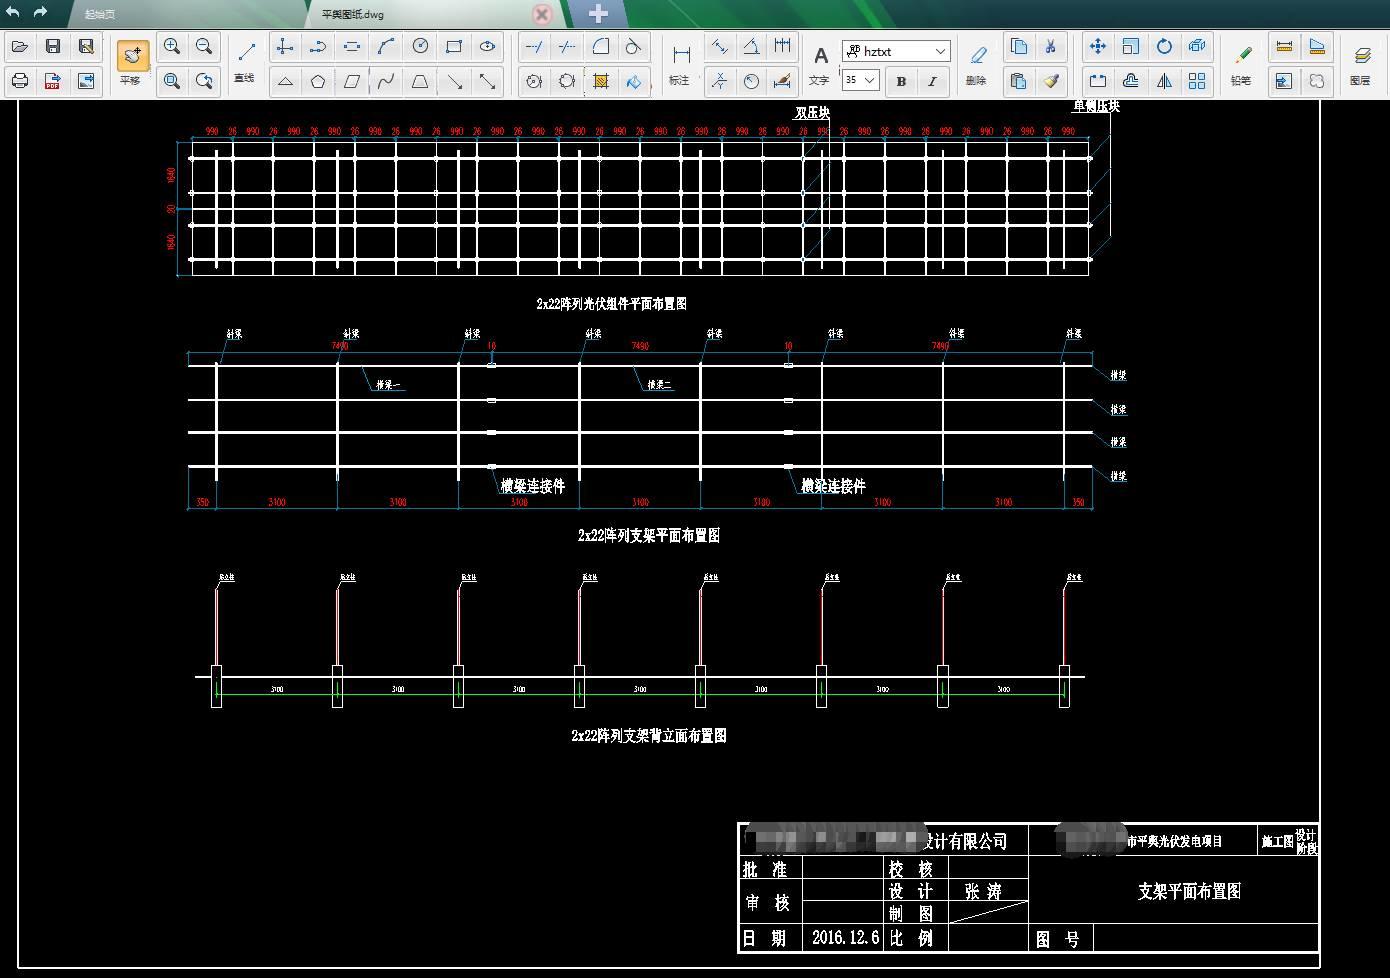Image resolution: width=1390 pixels, height=978 pixels.
Task: Export the drawing to PDF
Action: (x=53, y=81)
